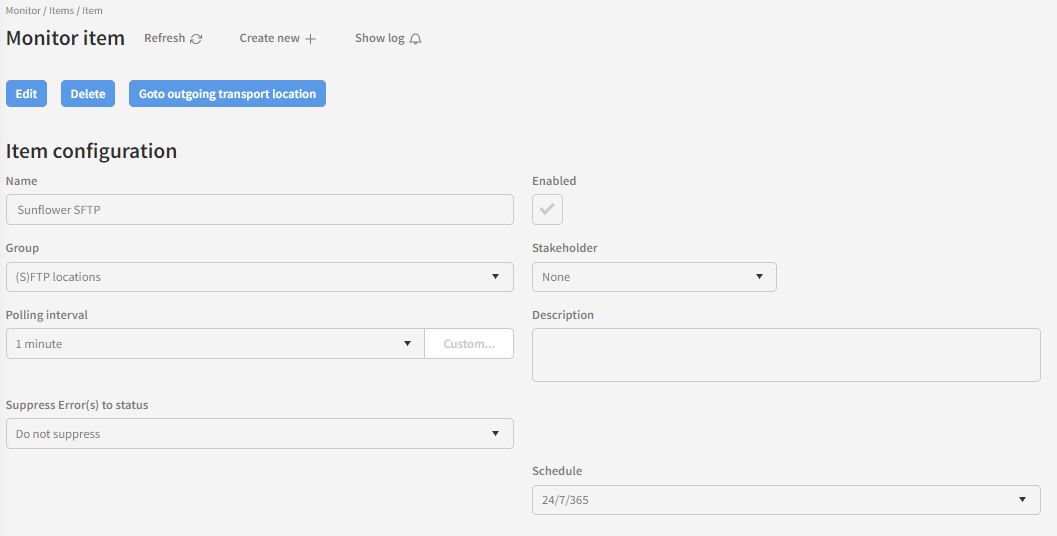The height and width of the screenshot is (536, 1057).
Task: Toggle the Enabled checkbox
Action: 547,210
